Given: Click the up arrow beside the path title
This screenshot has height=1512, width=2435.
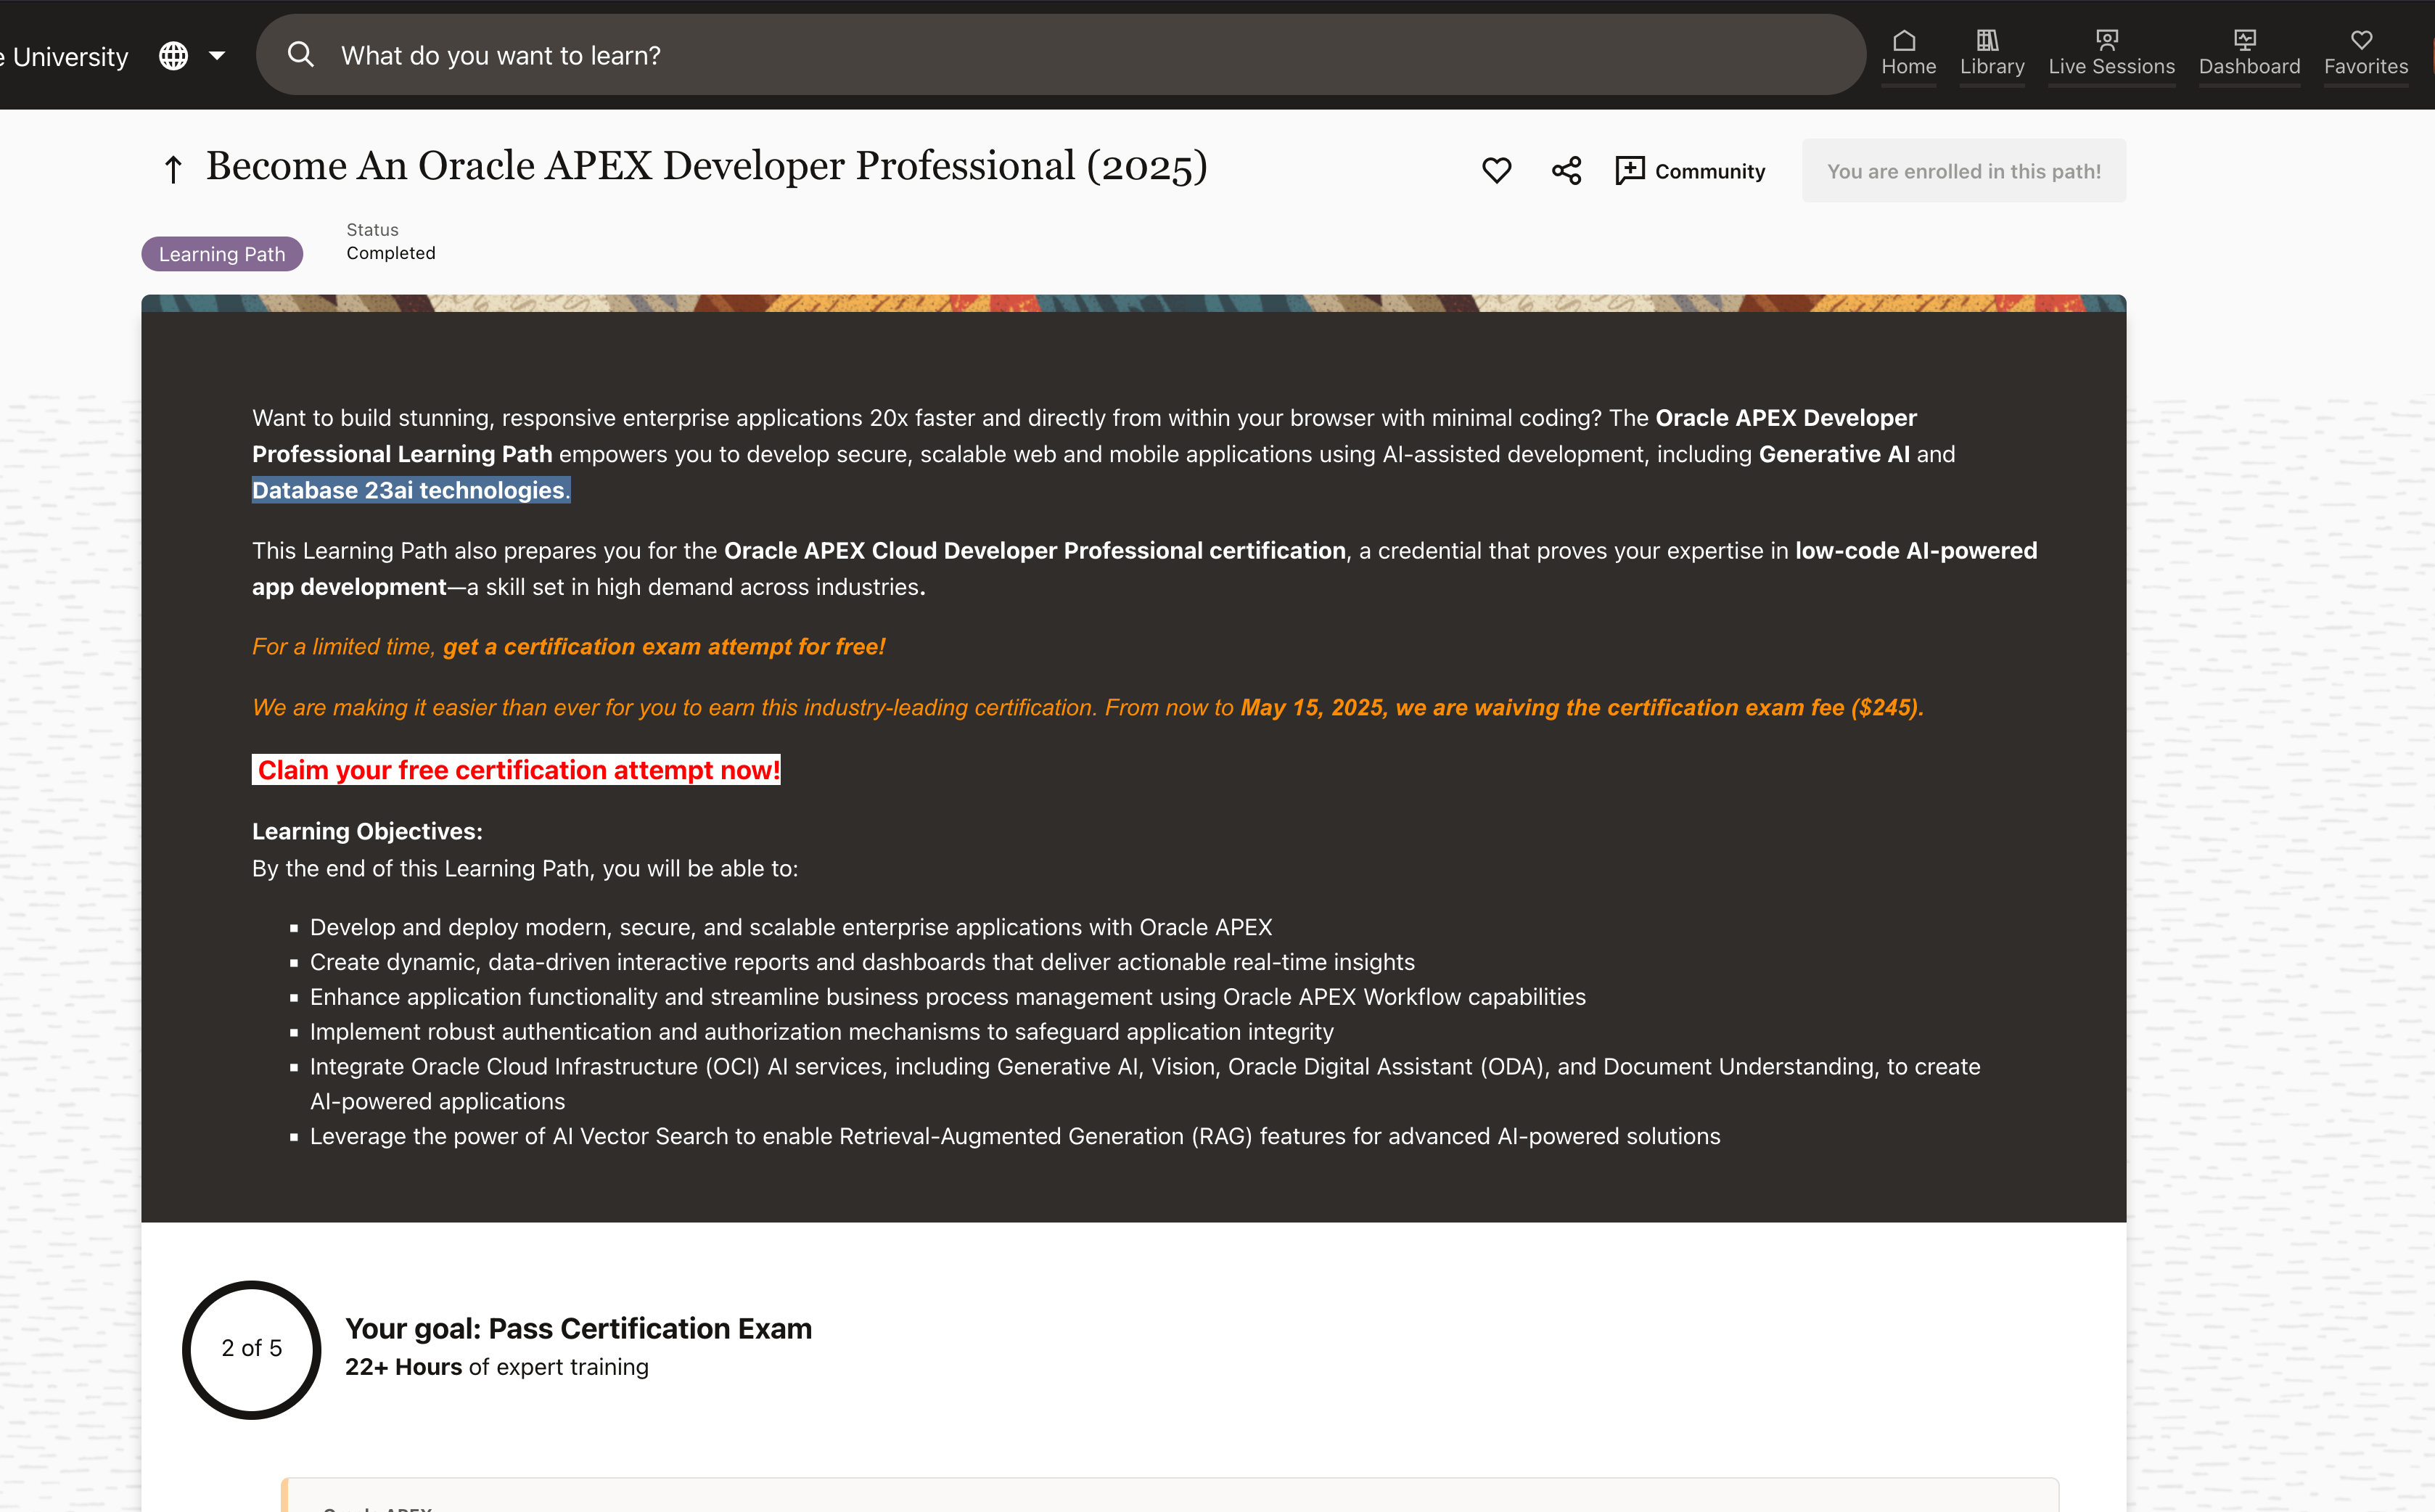Looking at the screenshot, I should (x=173, y=170).
